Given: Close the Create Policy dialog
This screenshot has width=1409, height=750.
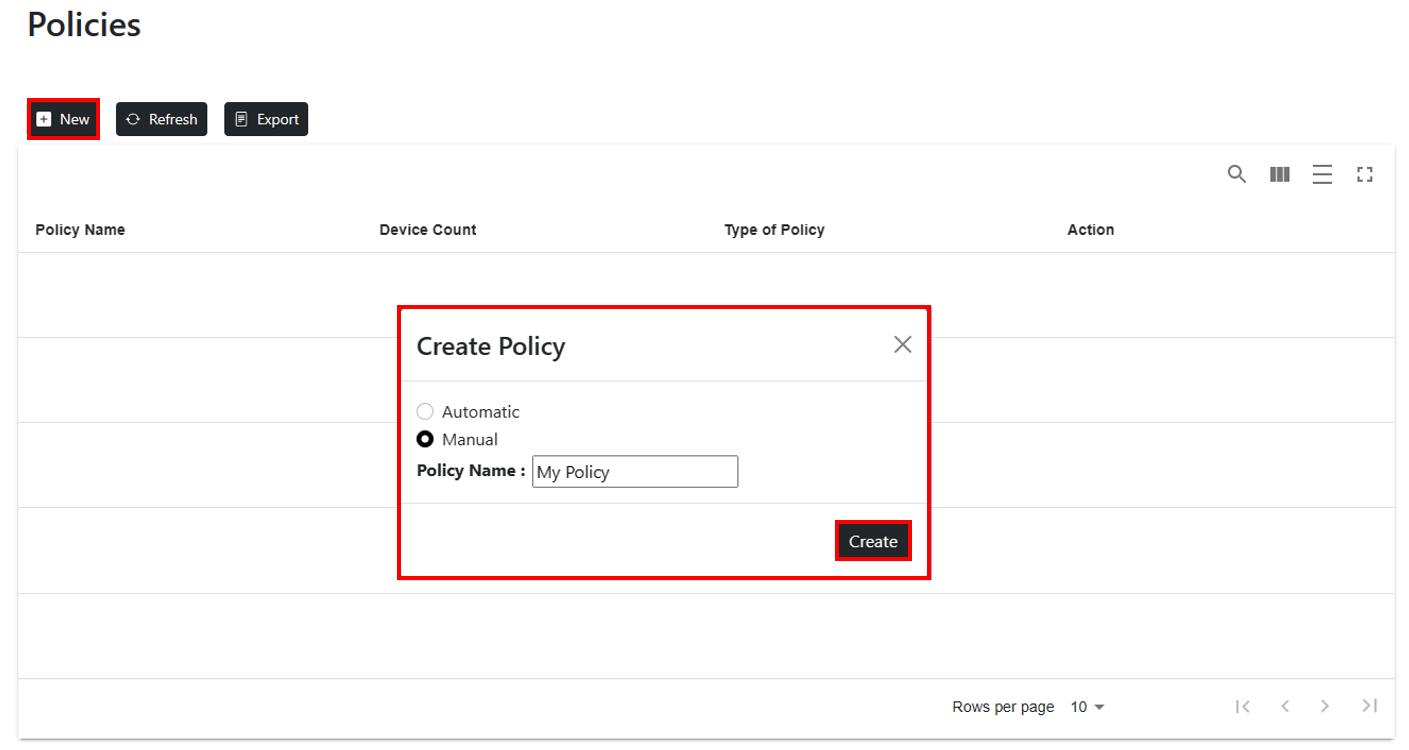Looking at the screenshot, I should 903,345.
